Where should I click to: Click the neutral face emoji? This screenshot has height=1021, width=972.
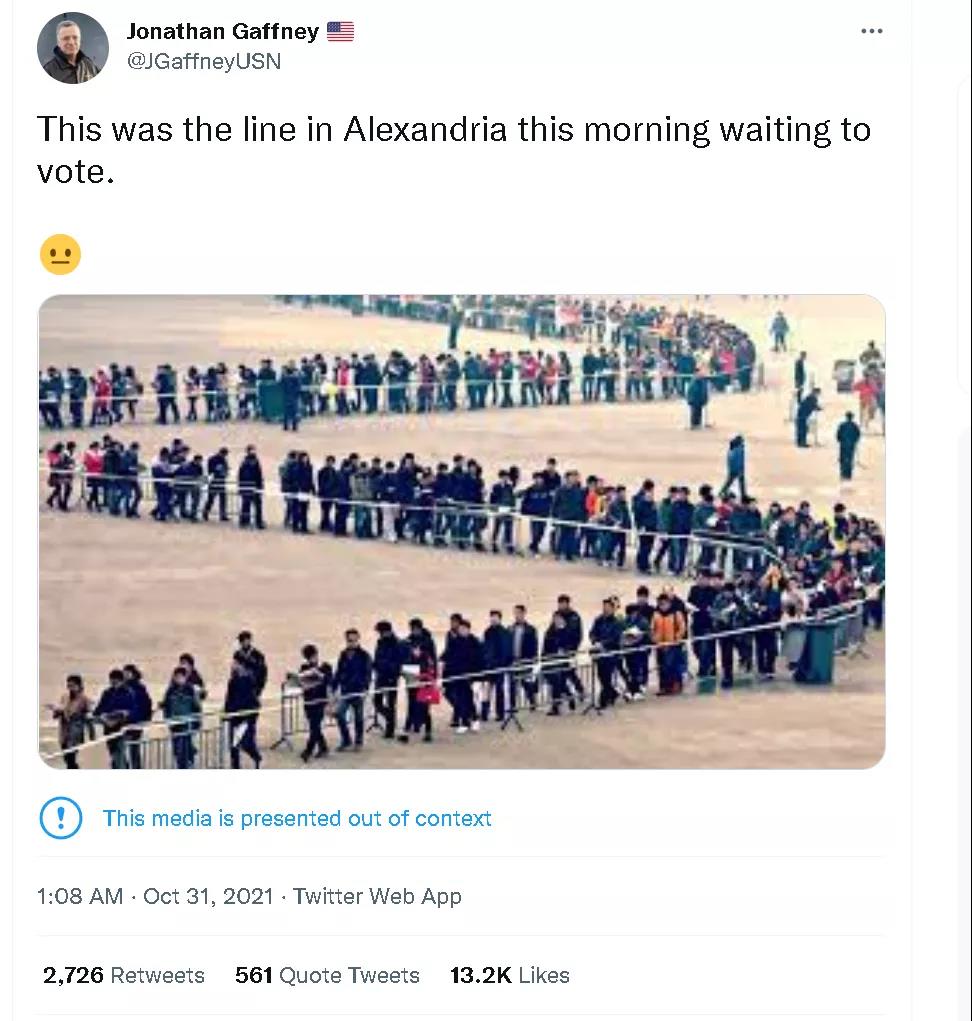coord(61,255)
